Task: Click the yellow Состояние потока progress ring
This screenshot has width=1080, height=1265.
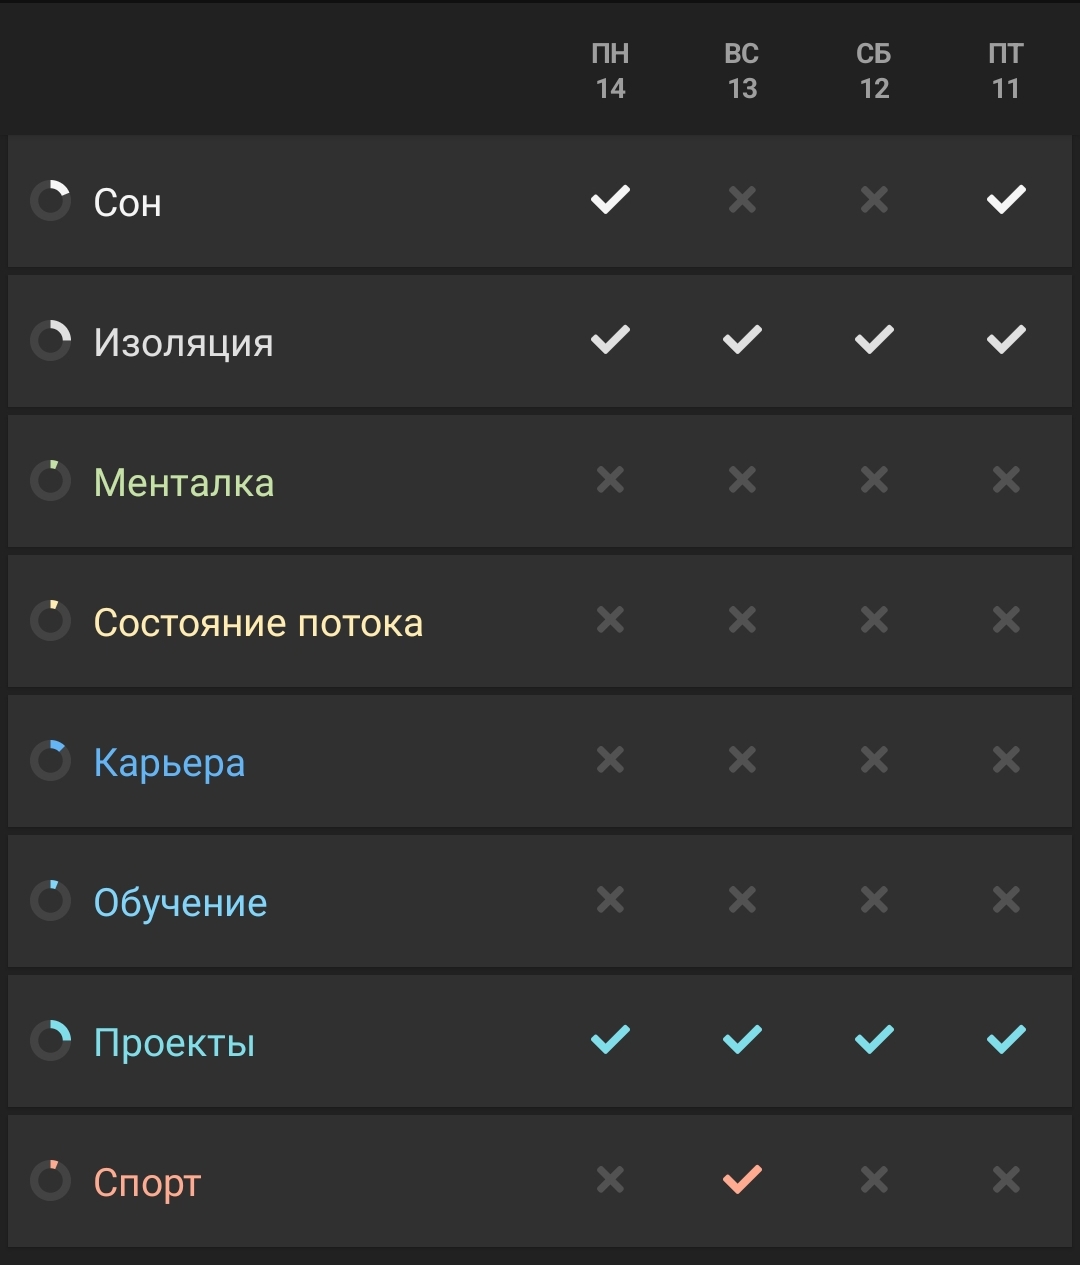Action: point(50,621)
